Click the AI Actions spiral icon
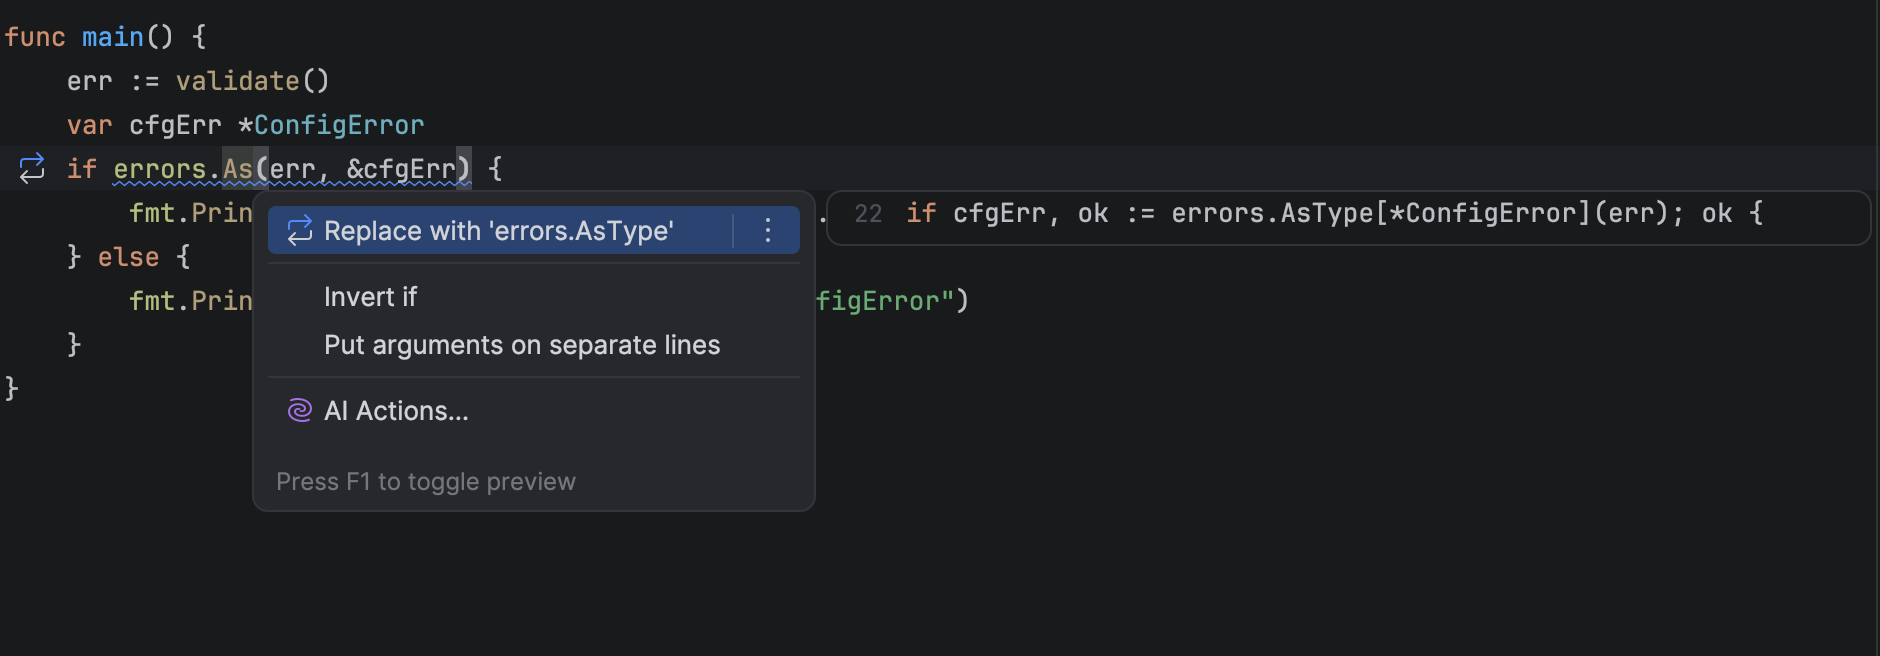Image resolution: width=1880 pixels, height=656 pixels. coord(299,411)
